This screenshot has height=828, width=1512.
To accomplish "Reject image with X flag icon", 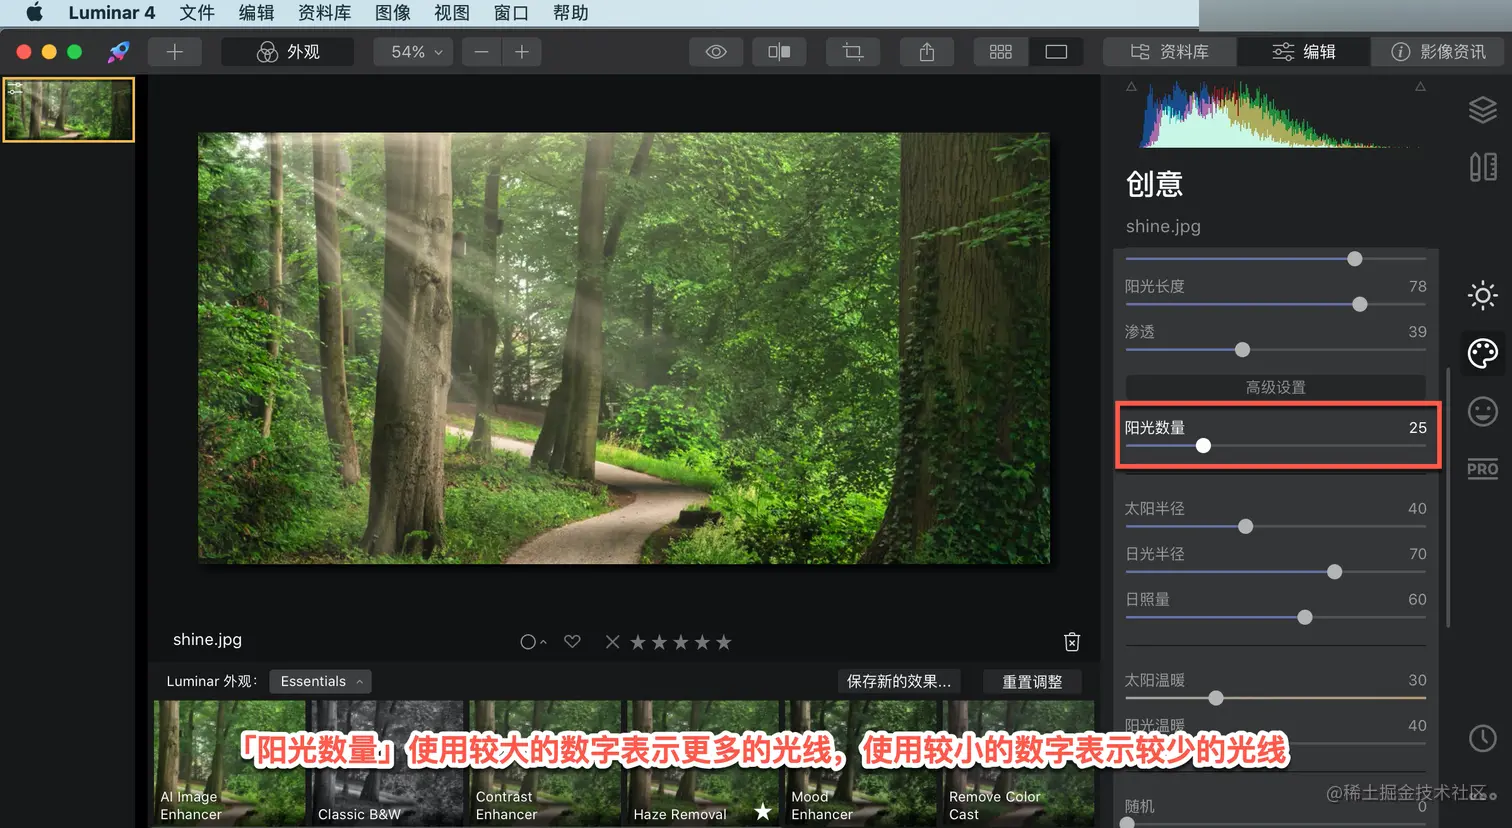I will [613, 642].
